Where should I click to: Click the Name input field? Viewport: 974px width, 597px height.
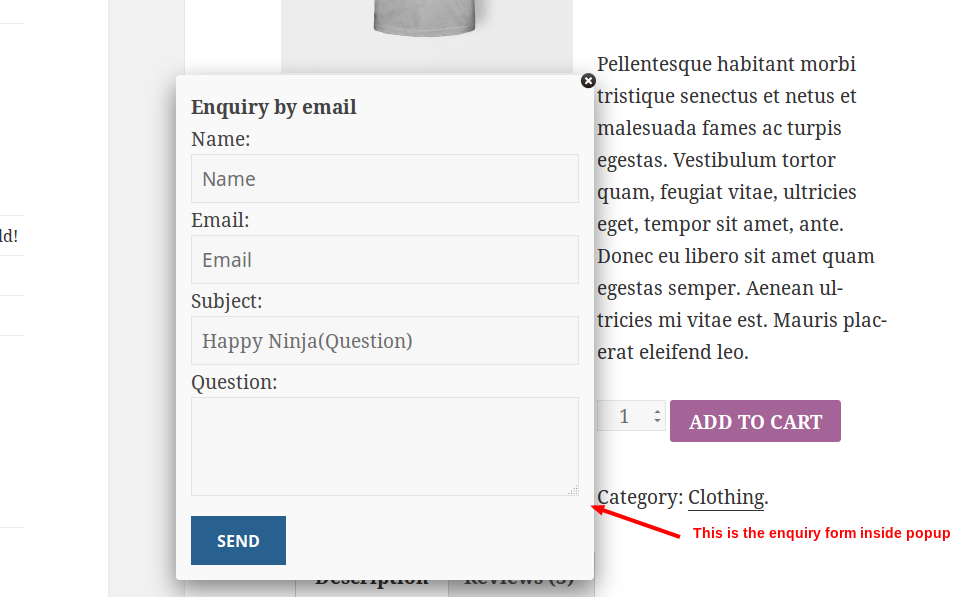tap(385, 178)
